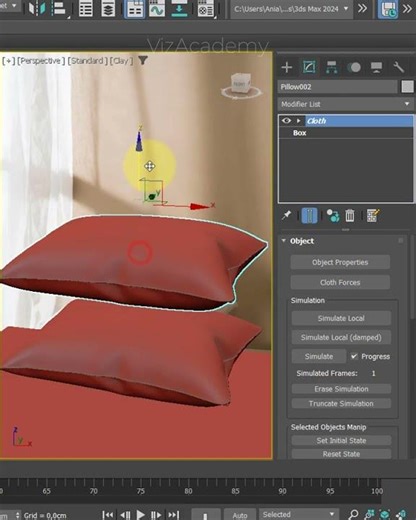
Task: Click the red X axis gizmo arrow
Action: [200, 206]
